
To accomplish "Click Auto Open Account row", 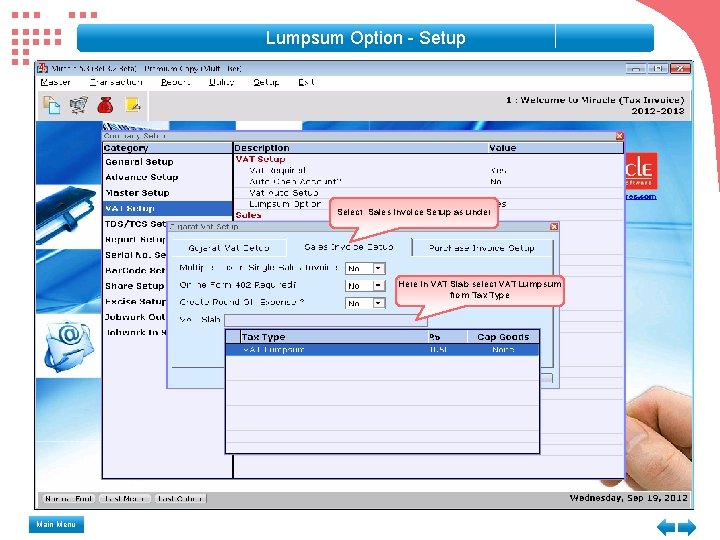I will [x=428, y=182].
